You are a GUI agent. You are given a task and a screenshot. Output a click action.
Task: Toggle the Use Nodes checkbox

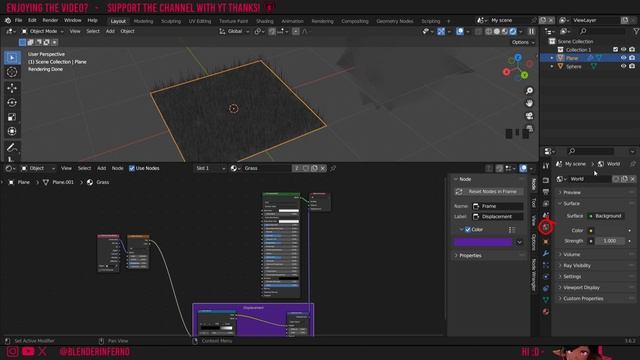pos(132,168)
